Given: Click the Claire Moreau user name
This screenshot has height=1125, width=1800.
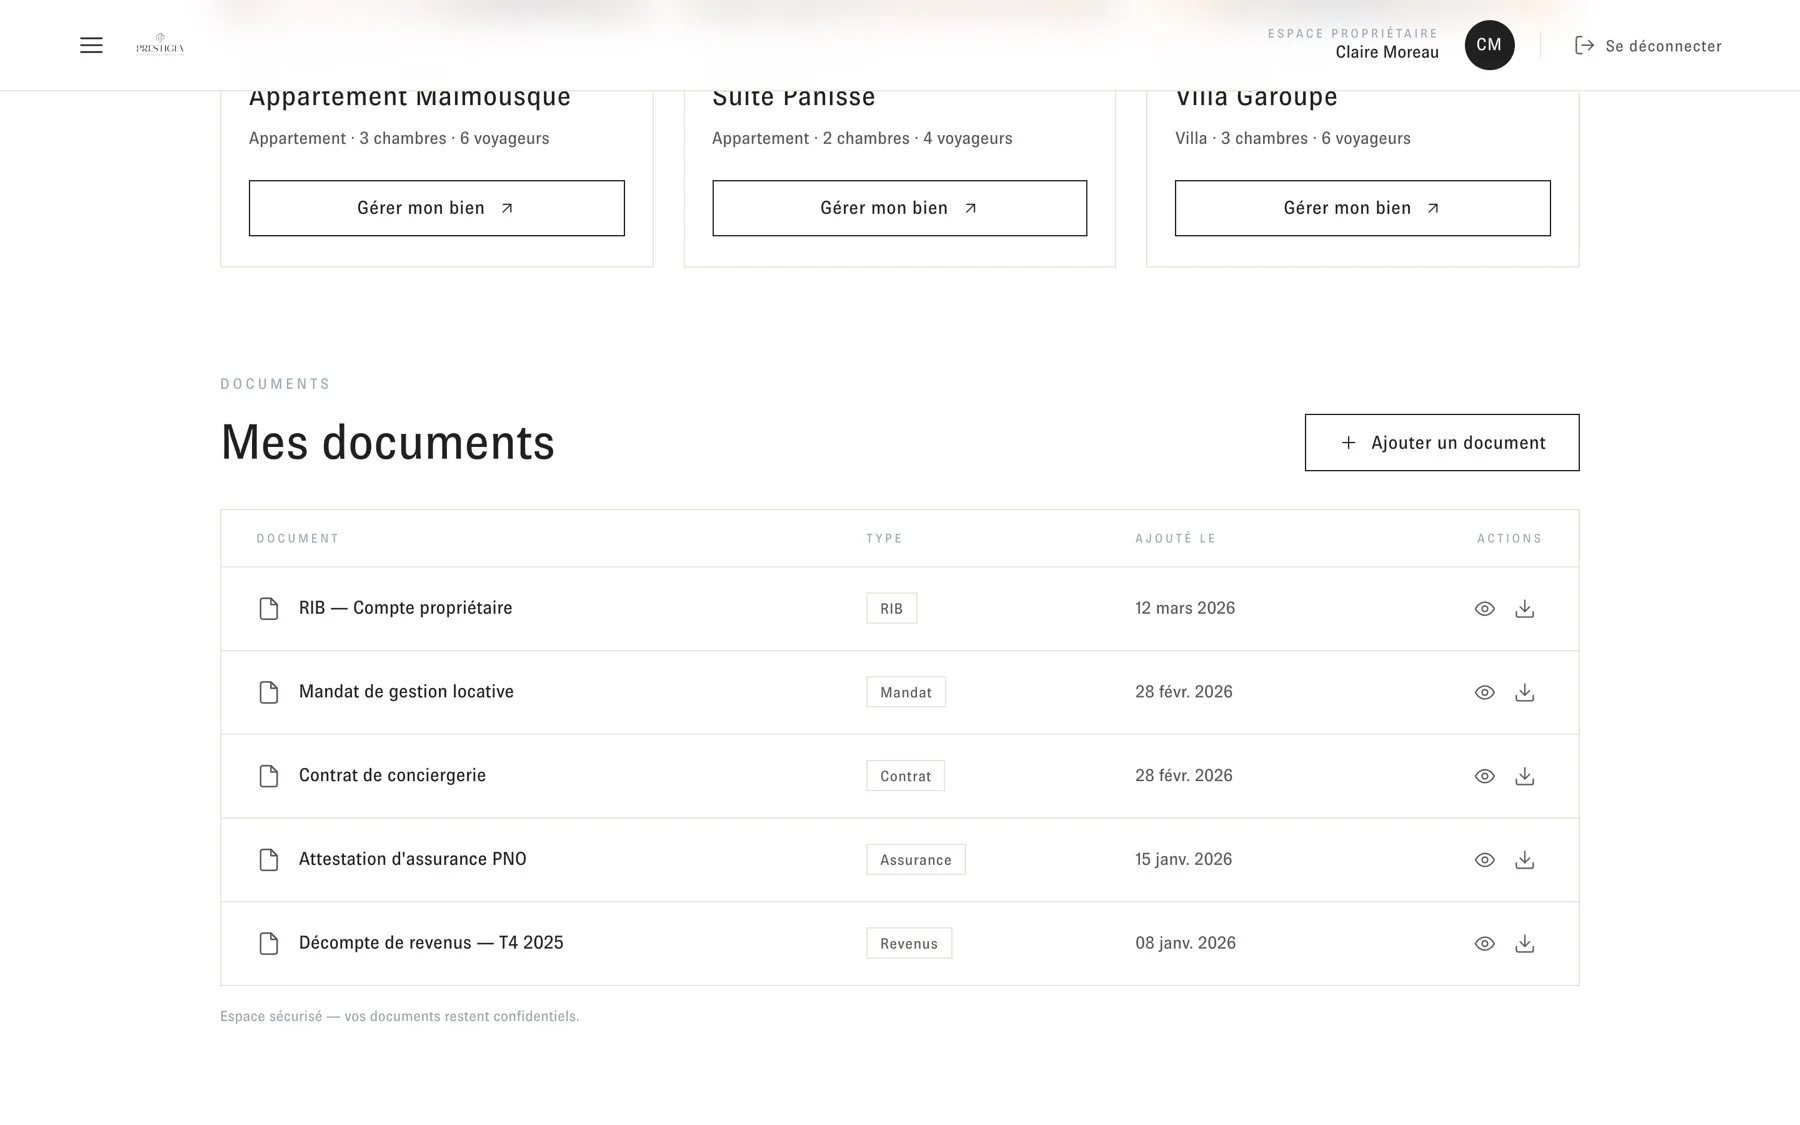Looking at the screenshot, I should click(x=1387, y=52).
